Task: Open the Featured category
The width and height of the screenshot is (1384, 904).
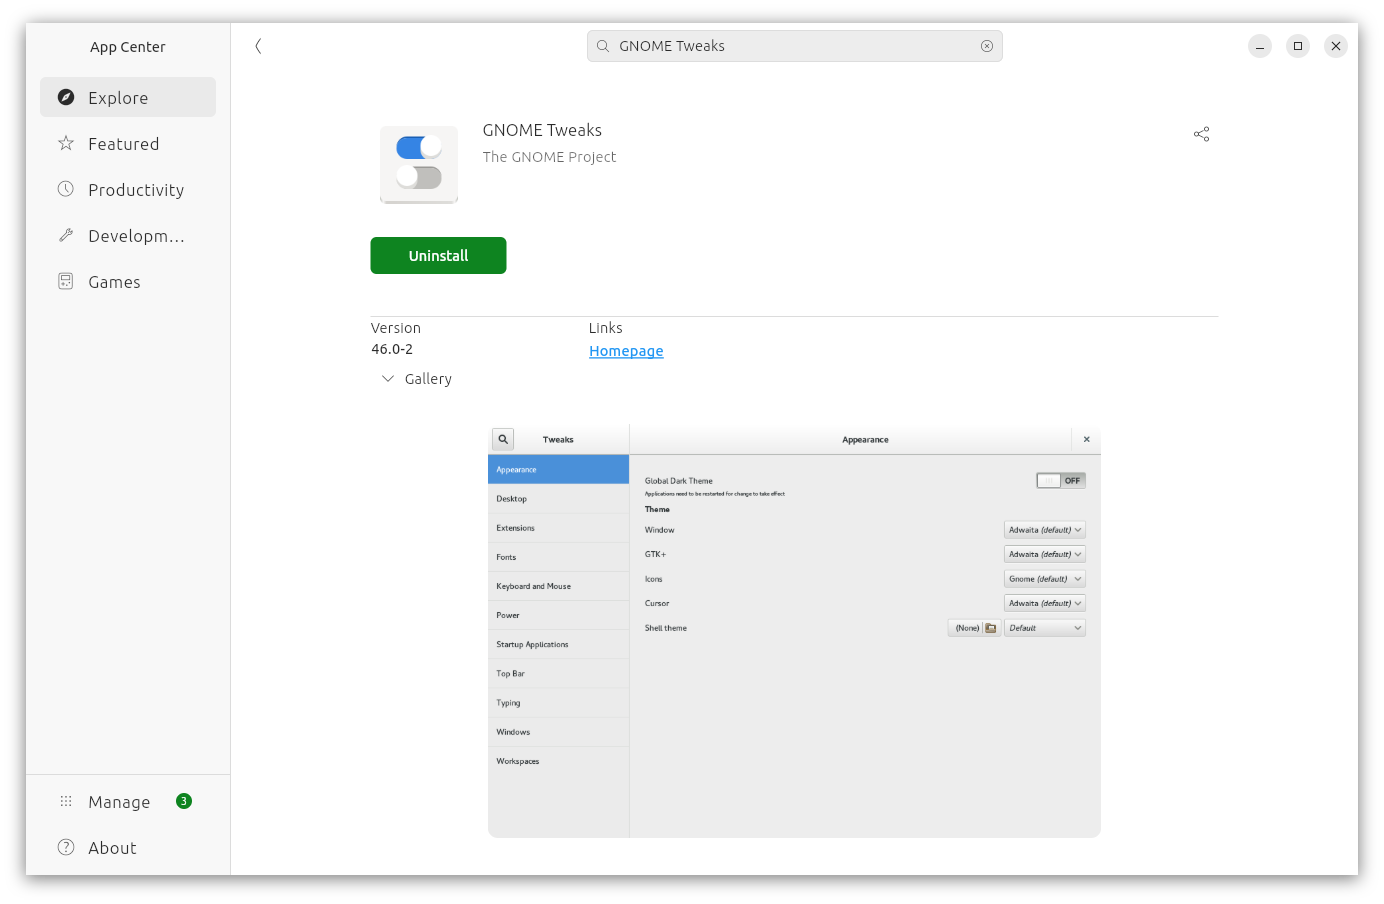Action: pyautogui.click(x=128, y=143)
